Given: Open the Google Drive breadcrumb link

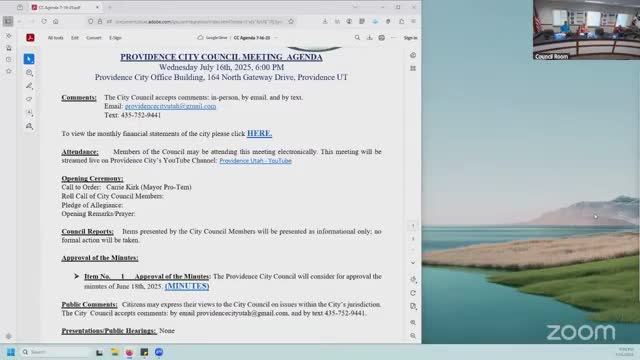Looking at the screenshot, I should [213, 38].
